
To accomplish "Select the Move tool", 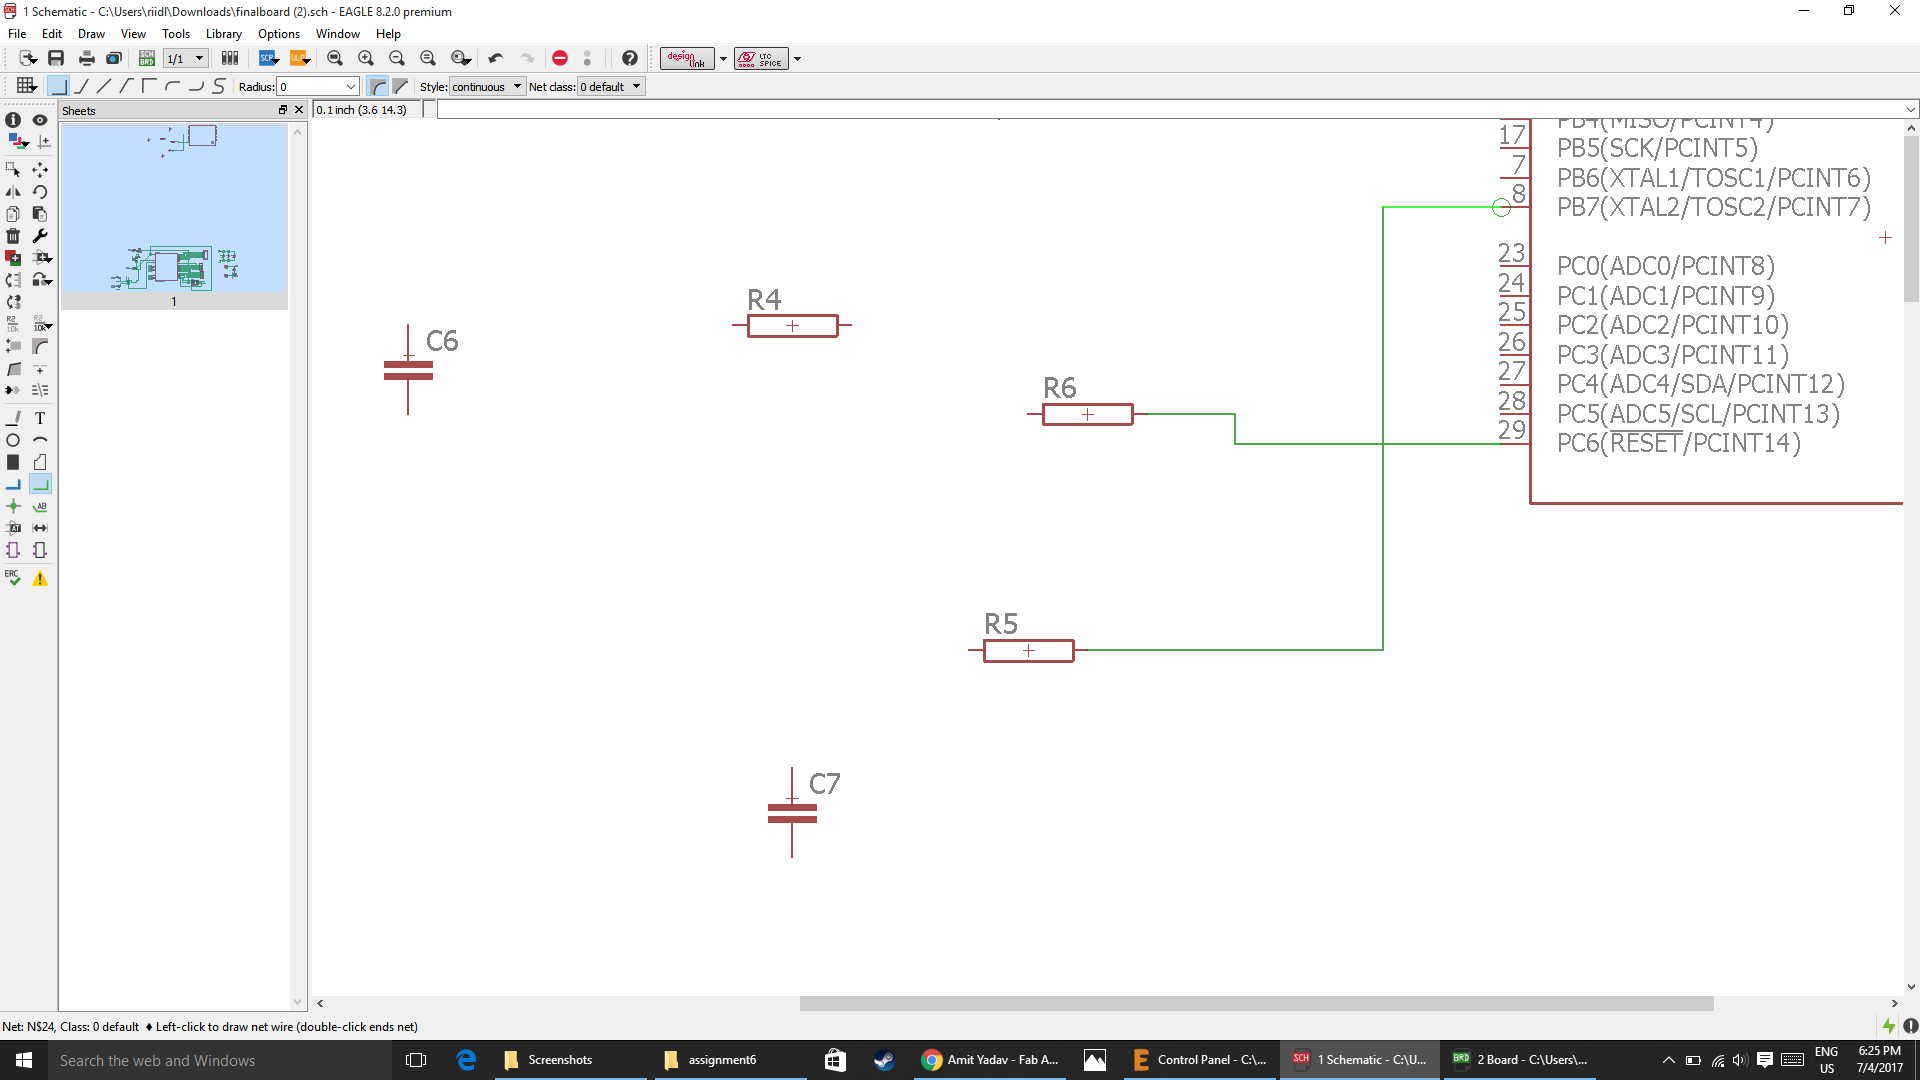I will (x=40, y=170).
